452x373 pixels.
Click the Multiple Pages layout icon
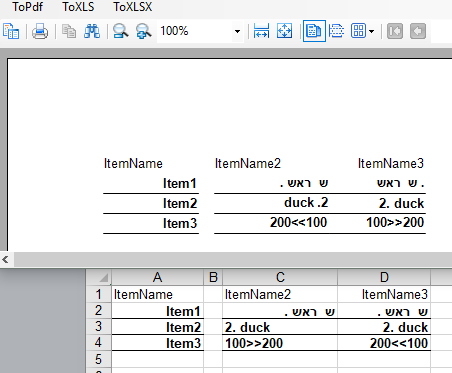coord(358,31)
